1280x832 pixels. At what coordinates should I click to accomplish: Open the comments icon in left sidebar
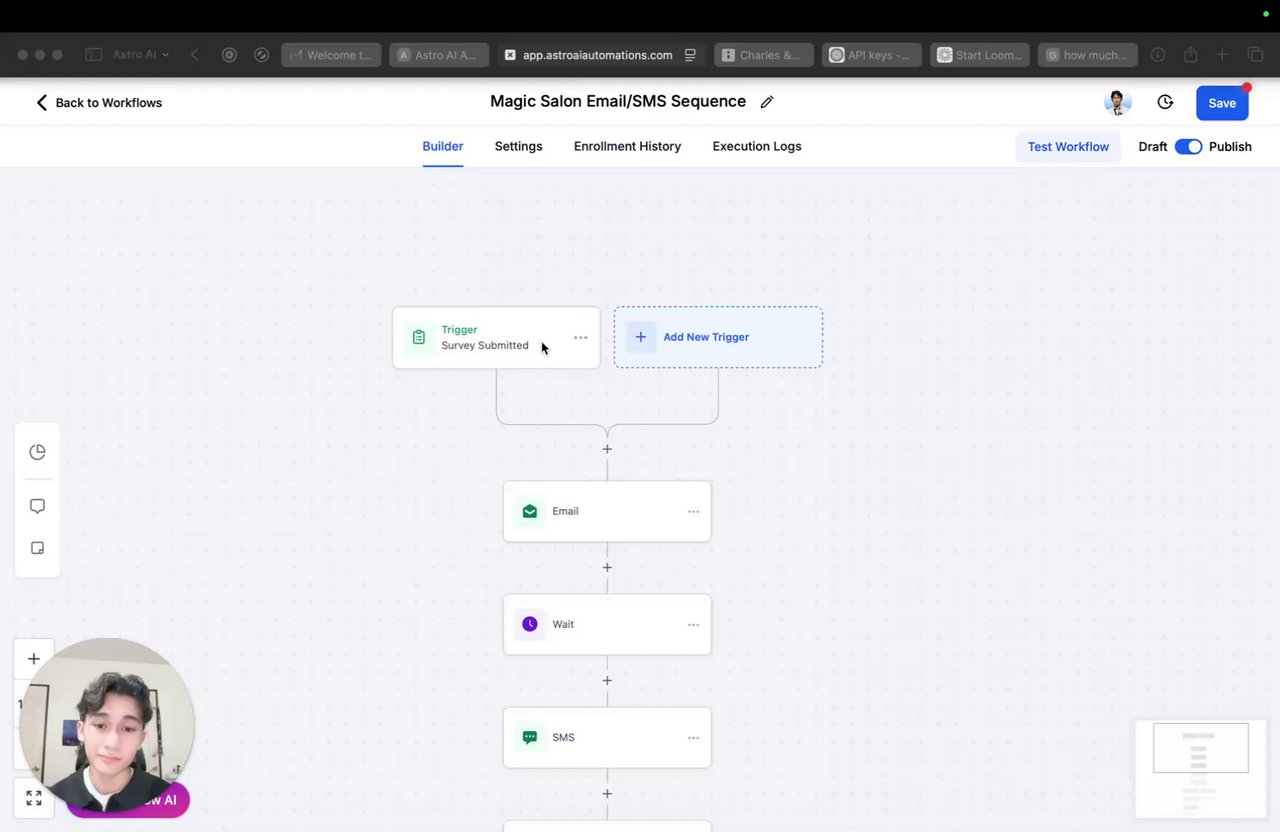[x=37, y=506]
